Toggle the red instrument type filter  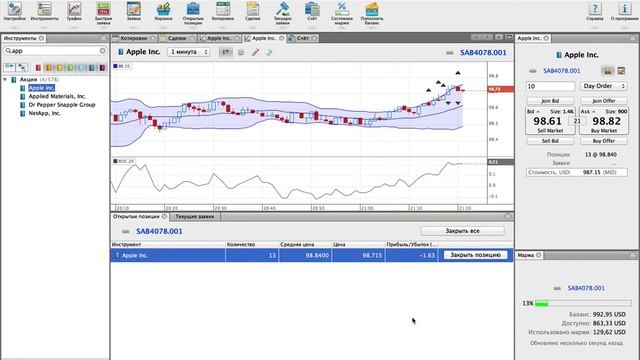[38, 68]
